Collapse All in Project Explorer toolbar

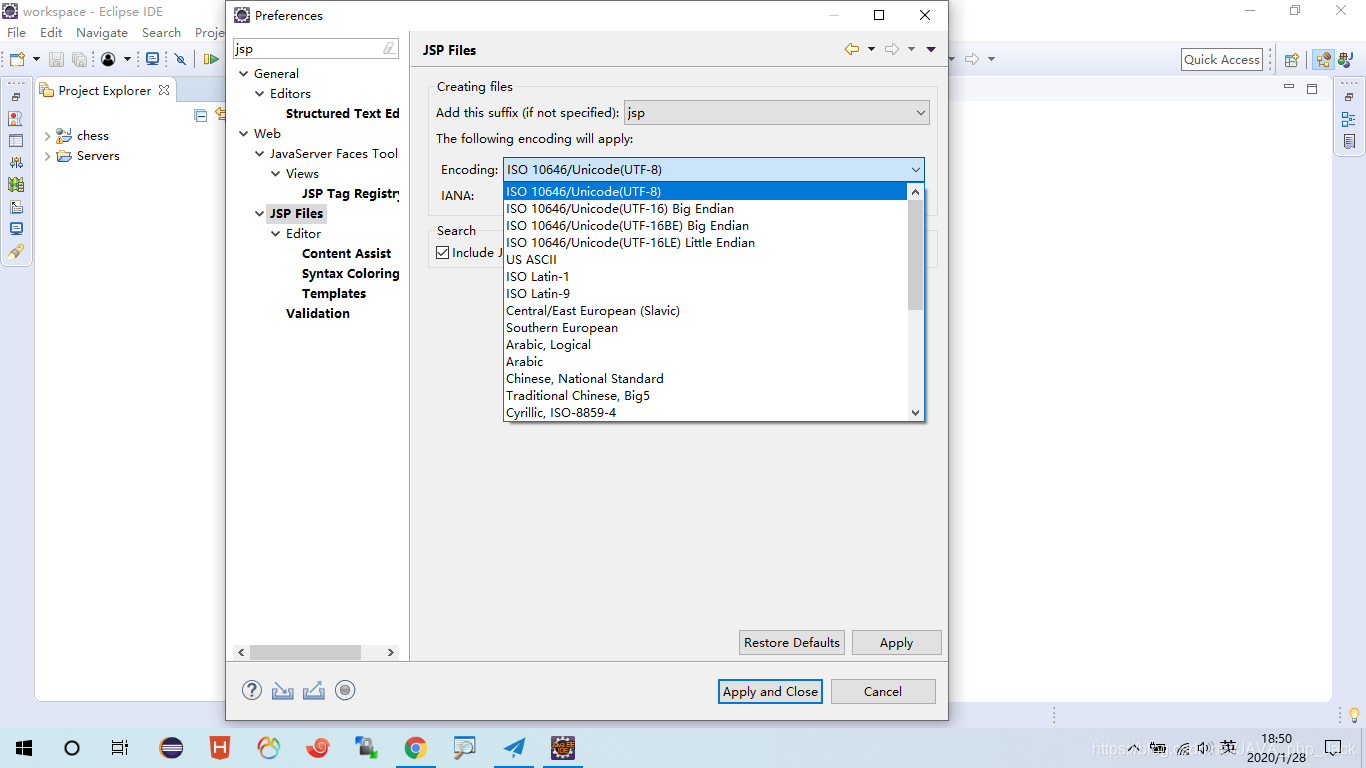click(200, 115)
